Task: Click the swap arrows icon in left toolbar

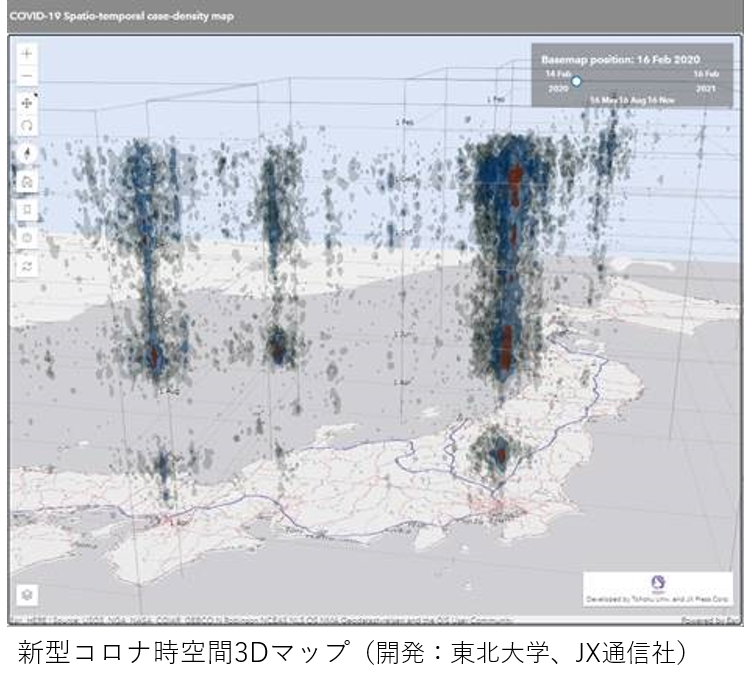Action: [x=27, y=266]
